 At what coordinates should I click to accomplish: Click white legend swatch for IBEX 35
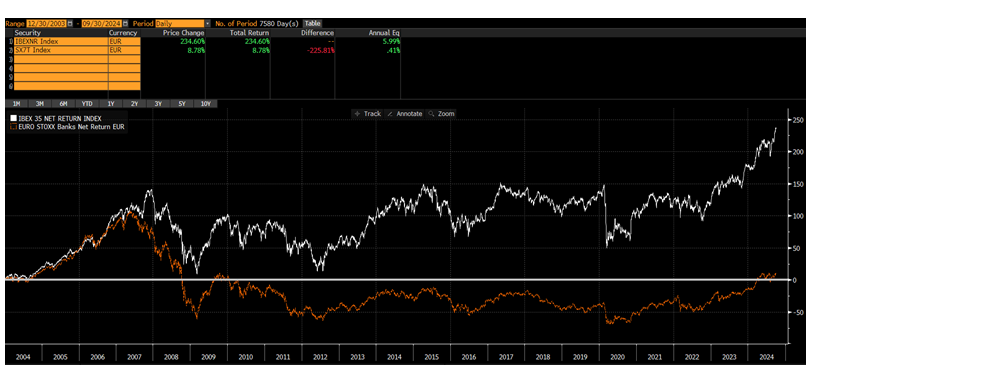(13, 118)
